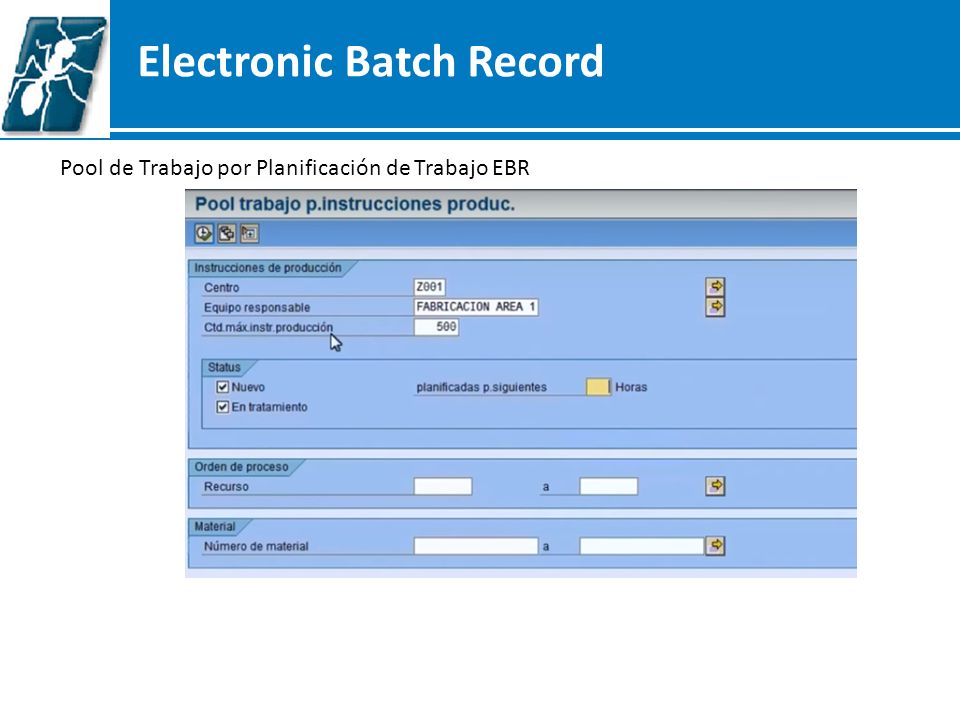Click the Recurso to-value field
The width and height of the screenshot is (960, 720).
[609, 487]
